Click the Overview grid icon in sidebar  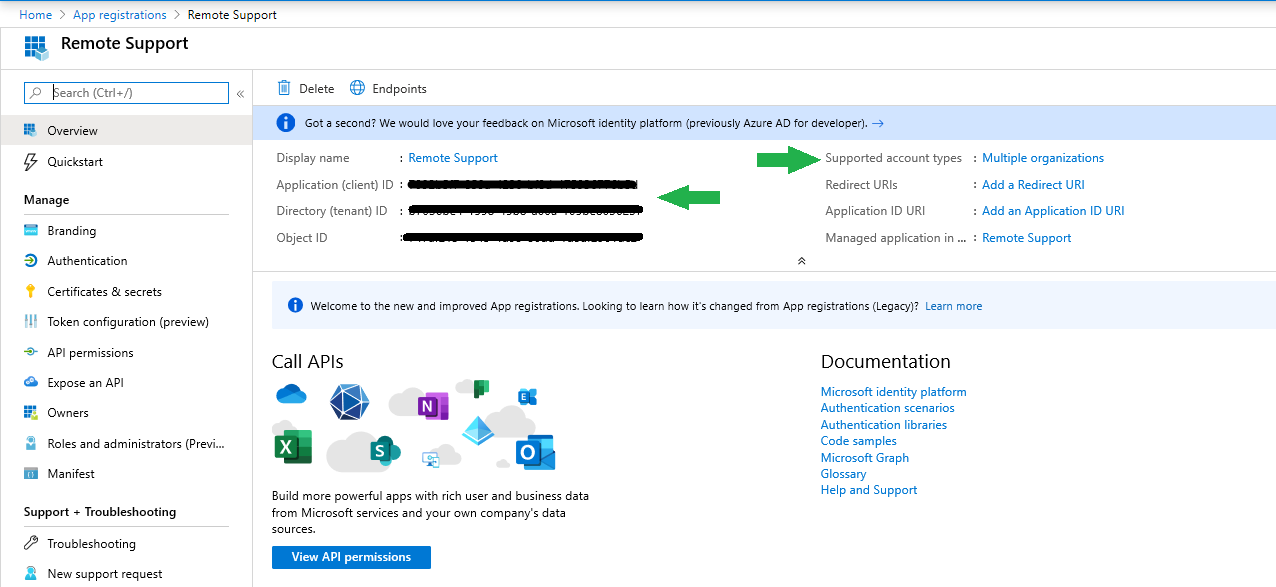30,130
